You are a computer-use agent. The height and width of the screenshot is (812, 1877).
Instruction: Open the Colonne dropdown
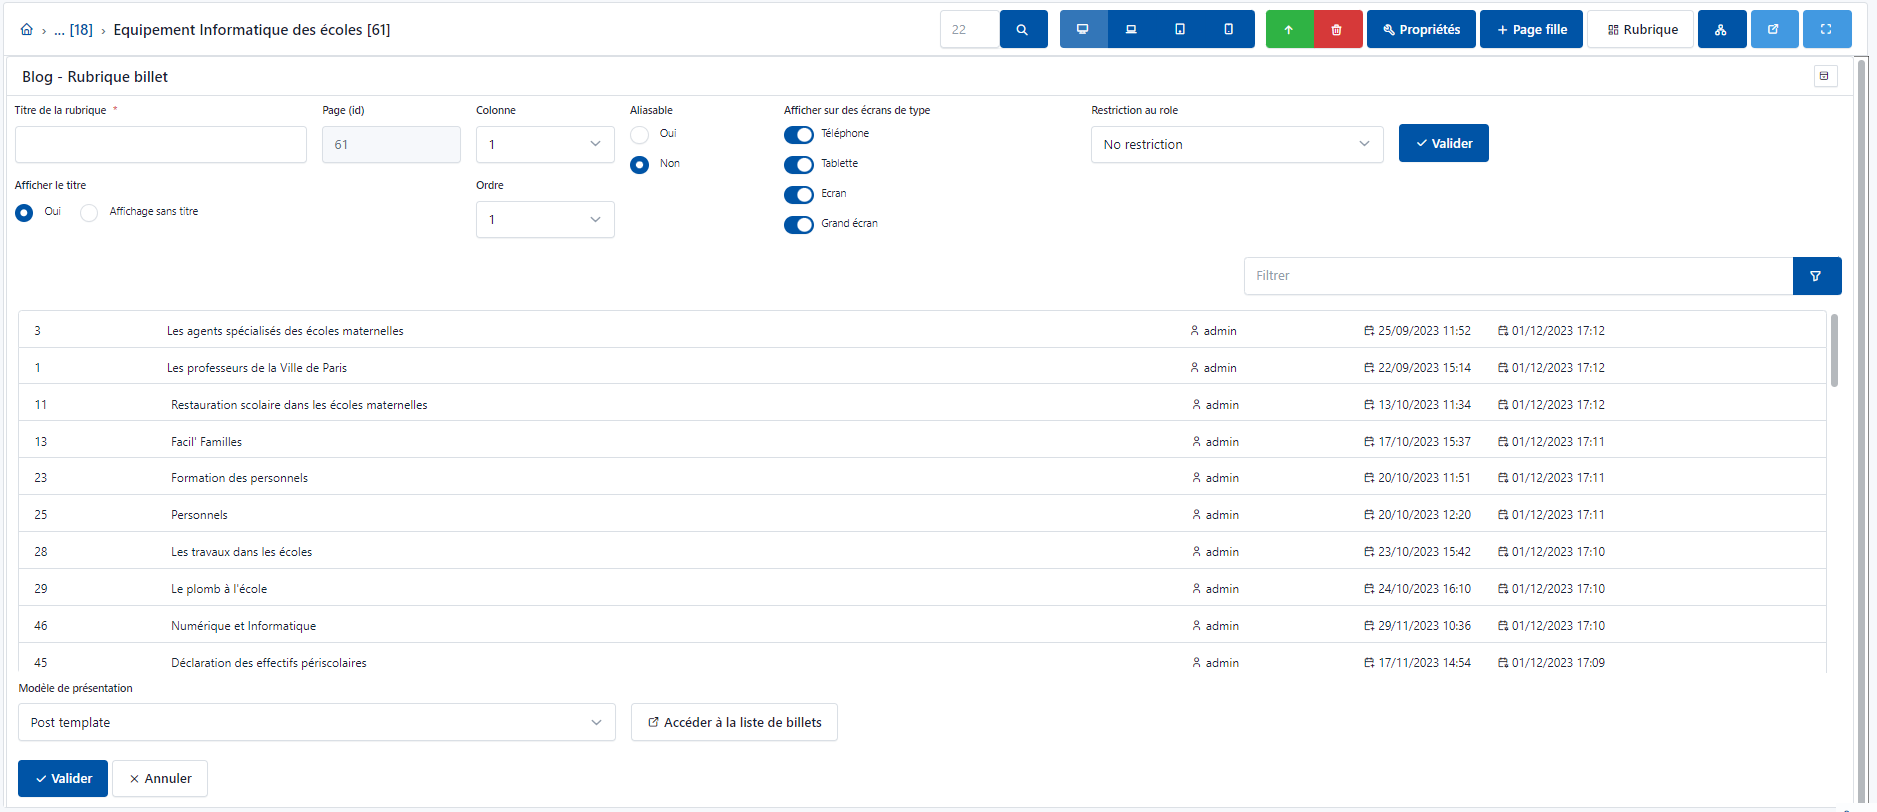point(545,145)
